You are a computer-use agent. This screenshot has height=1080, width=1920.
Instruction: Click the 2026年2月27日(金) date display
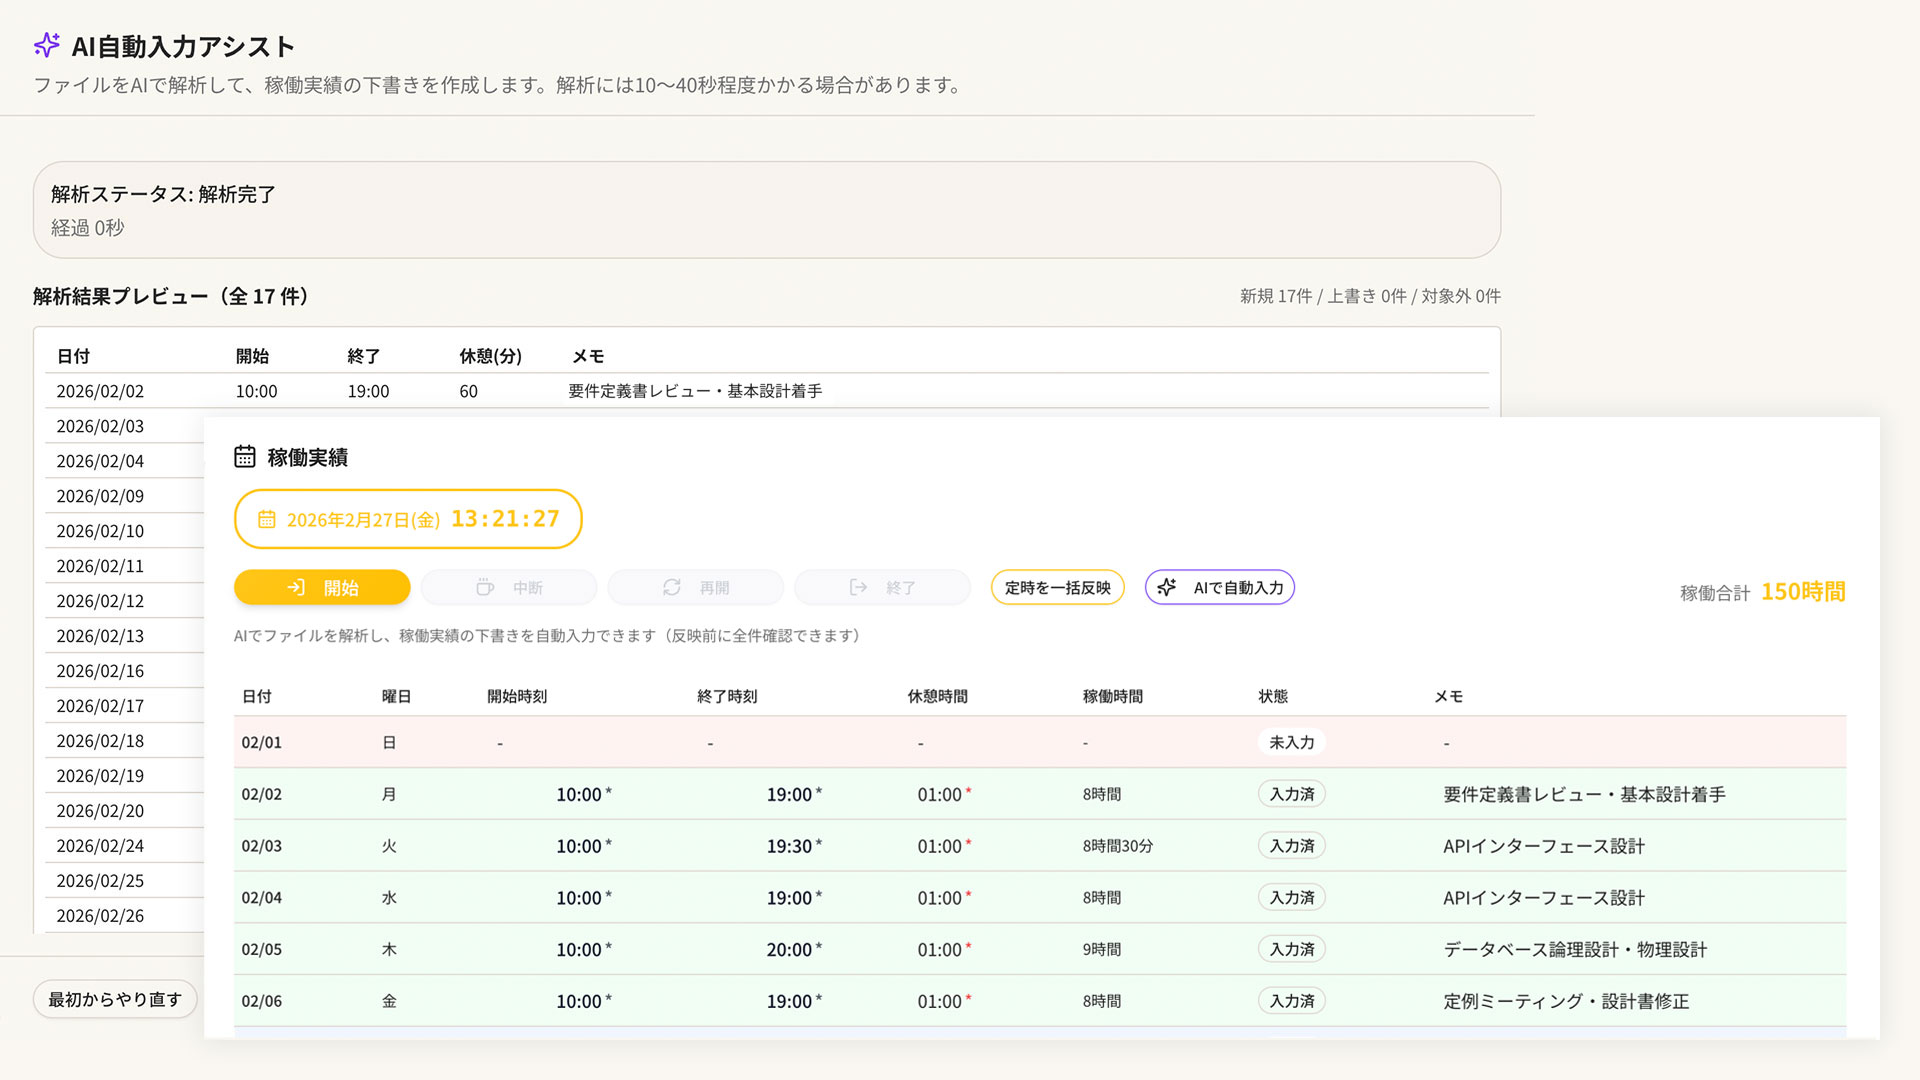[363, 520]
